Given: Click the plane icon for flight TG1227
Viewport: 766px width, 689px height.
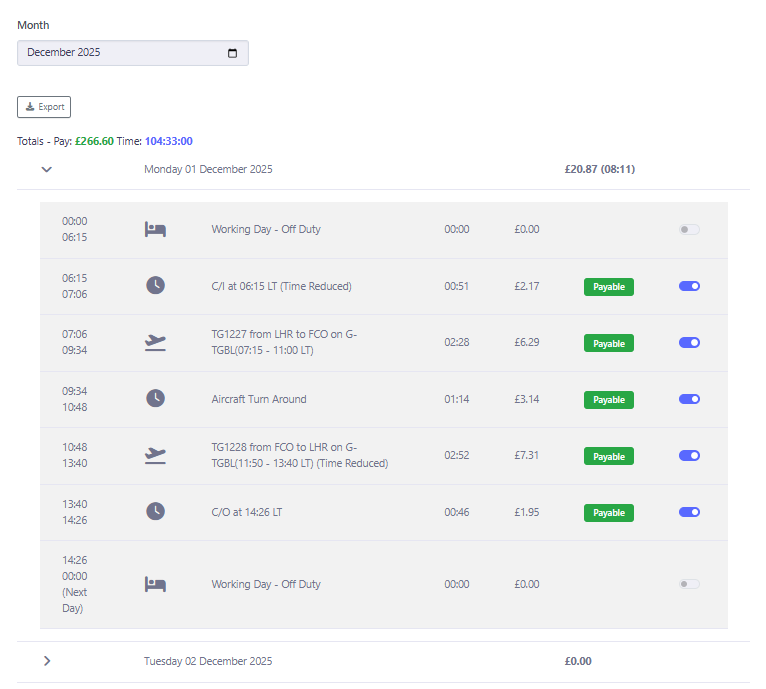Looking at the screenshot, I should click(x=155, y=343).
